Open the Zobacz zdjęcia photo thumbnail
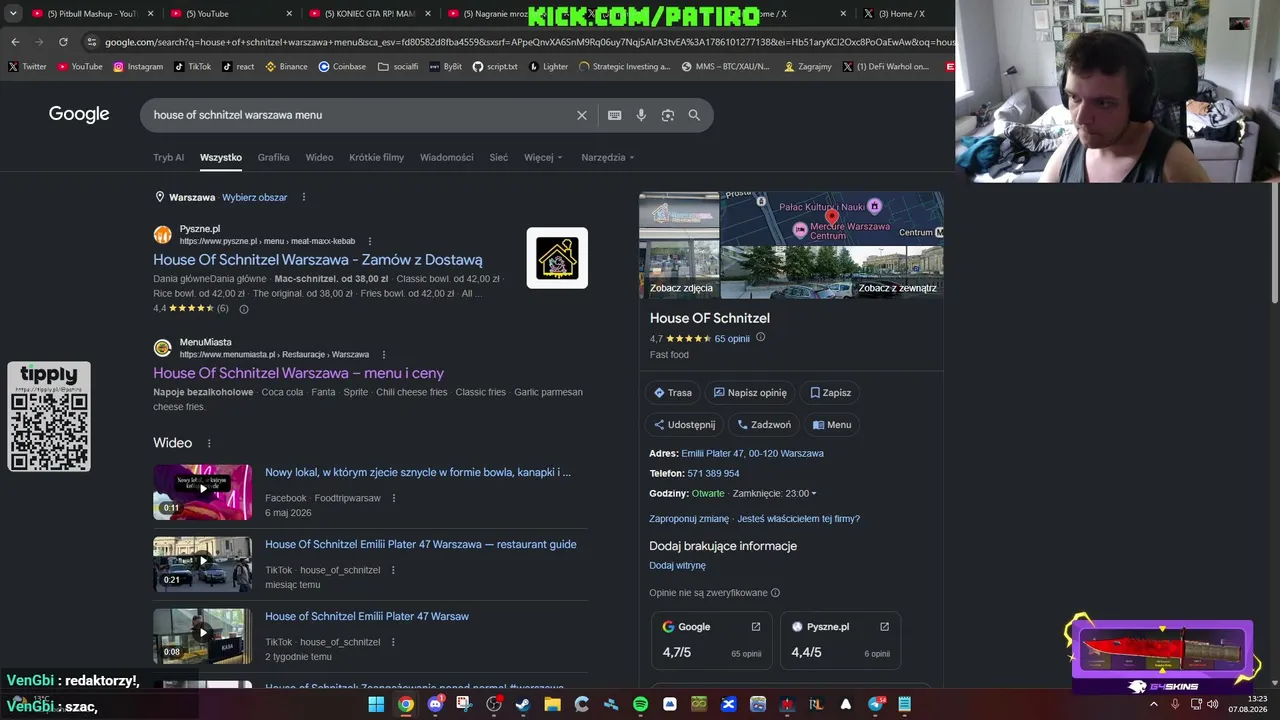 coord(679,245)
